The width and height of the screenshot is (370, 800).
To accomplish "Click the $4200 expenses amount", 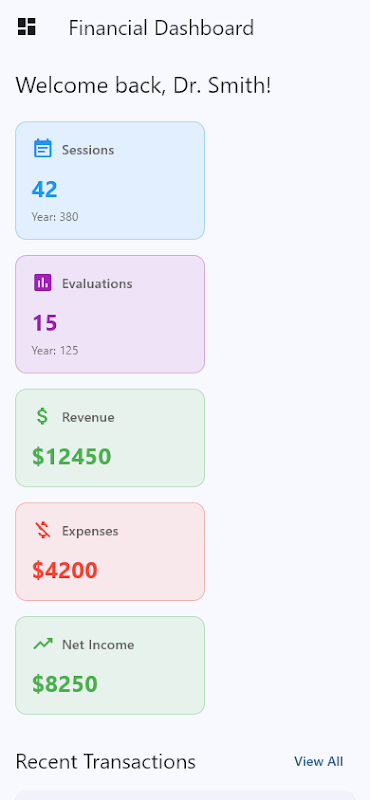I will point(65,570).
